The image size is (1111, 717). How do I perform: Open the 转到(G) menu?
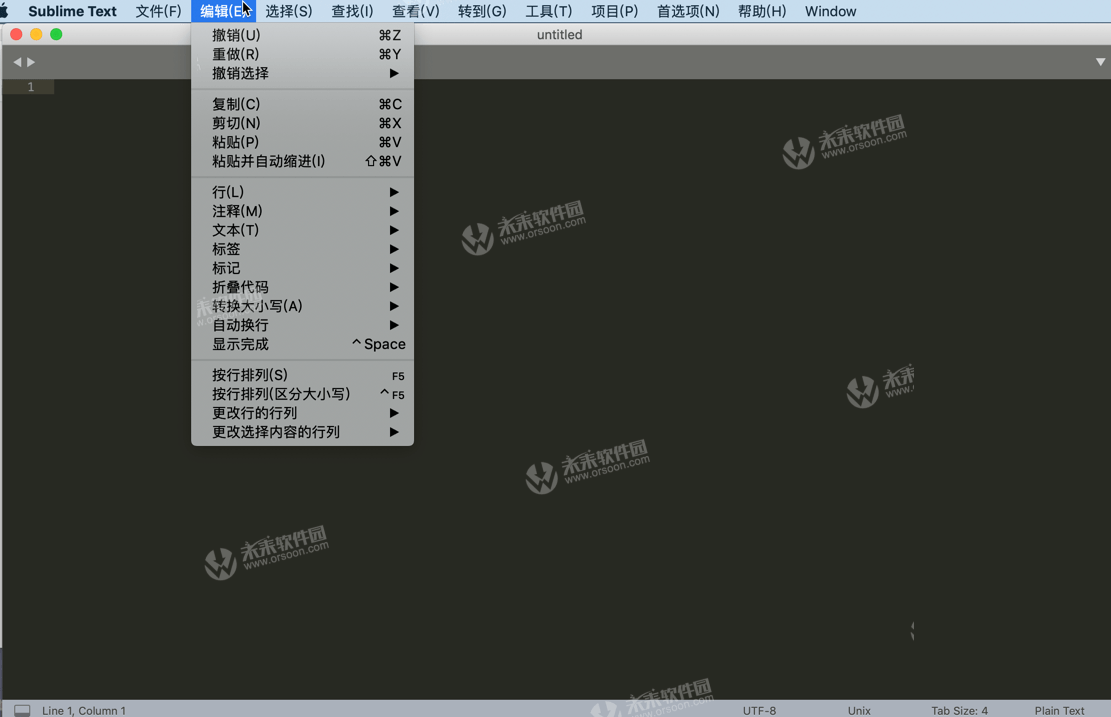pos(482,11)
